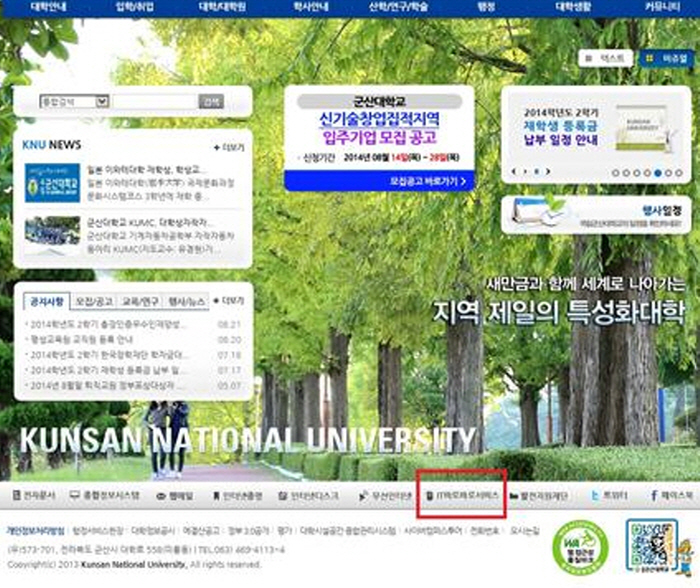700x588 pixels.
Task: Expand KNU NEWS with the 더보기 link
Action: point(229,147)
